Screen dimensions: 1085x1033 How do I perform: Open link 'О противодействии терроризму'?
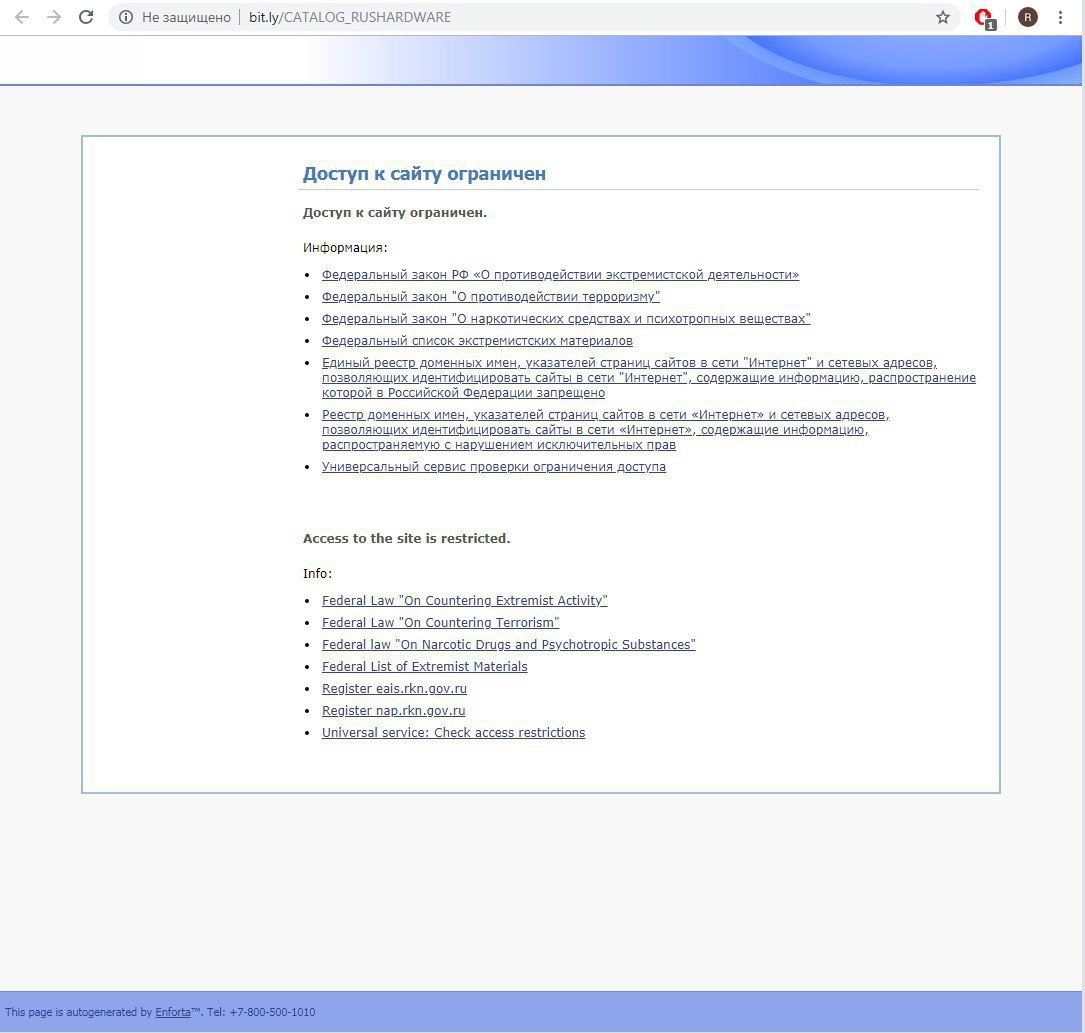tap(491, 297)
